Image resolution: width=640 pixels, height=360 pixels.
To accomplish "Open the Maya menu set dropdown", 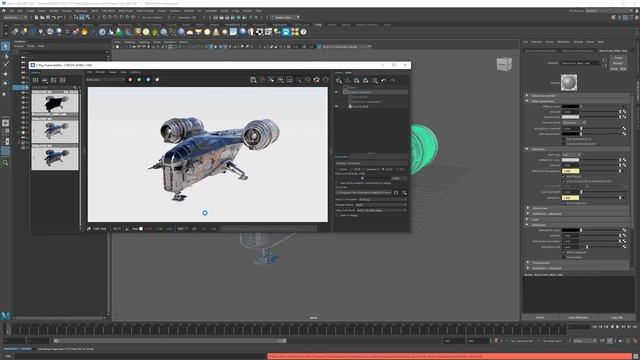I will (x=15, y=18).
